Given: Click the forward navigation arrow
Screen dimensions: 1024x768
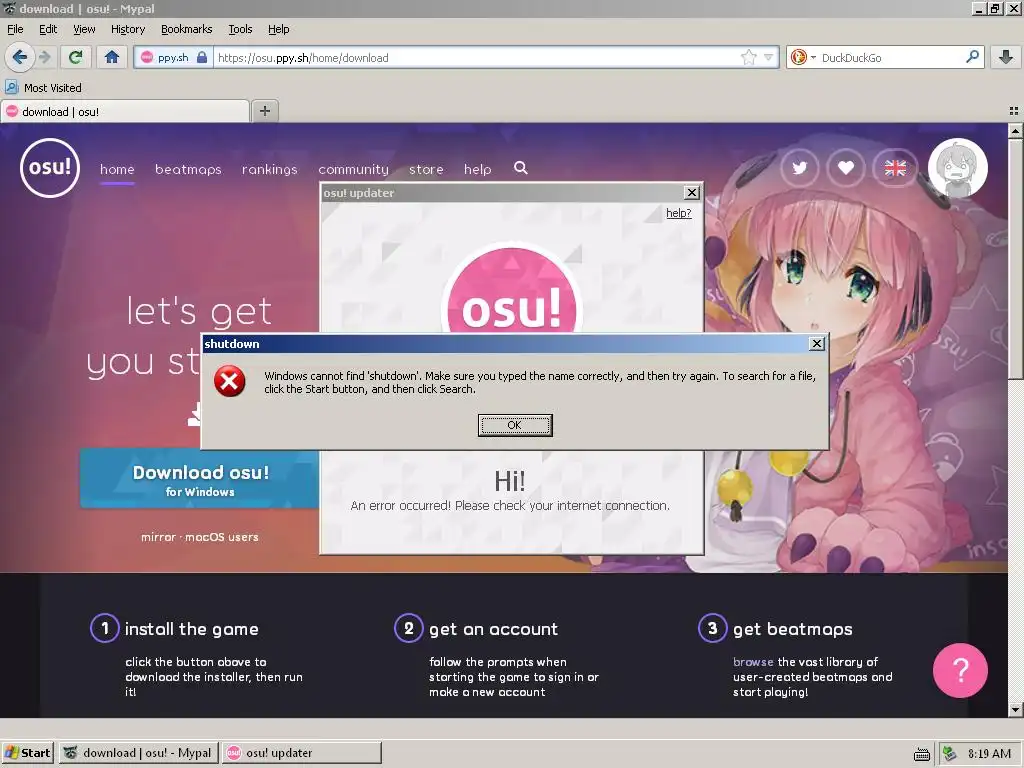Looking at the screenshot, I should click(x=45, y=57).
